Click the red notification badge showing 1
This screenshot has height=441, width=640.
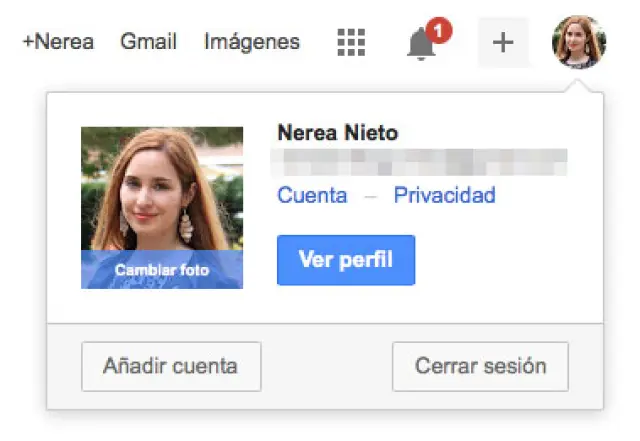click(440, 30)
